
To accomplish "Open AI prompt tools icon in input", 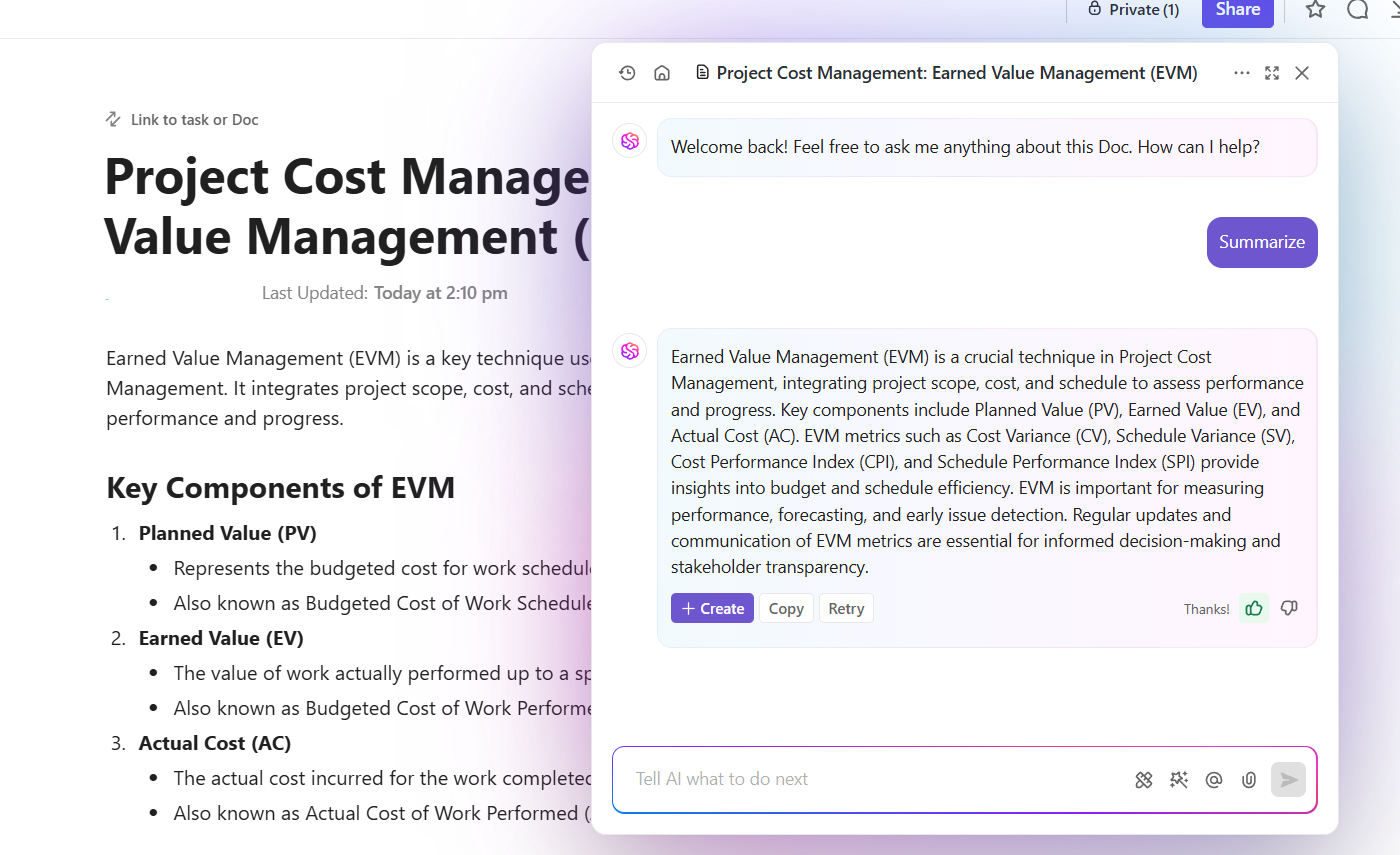I will coord(1144,780).
